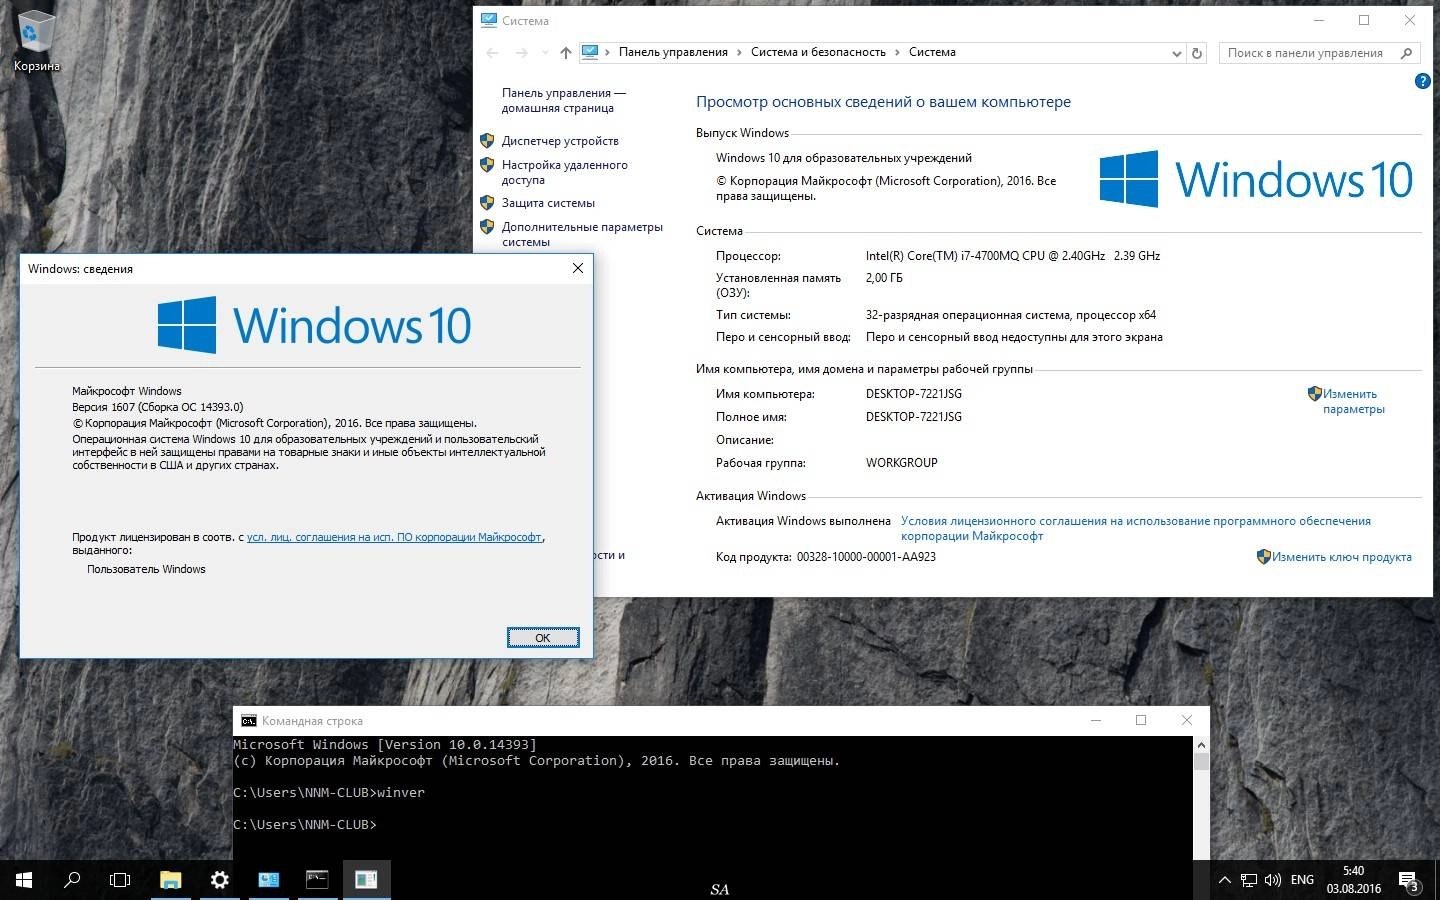Click the product ID 00328-10000-00001-AA923
Screen dimensions: 1440x900
866,557
